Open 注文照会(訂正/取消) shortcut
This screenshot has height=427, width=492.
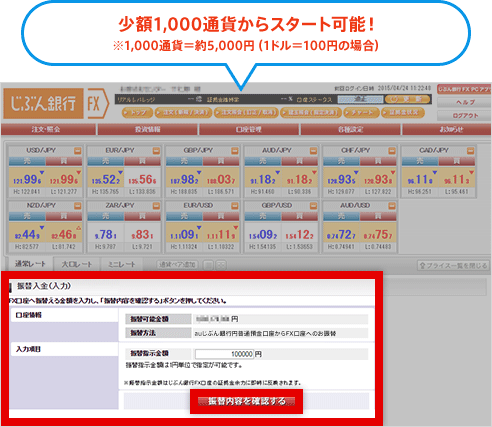pos(246,113)
